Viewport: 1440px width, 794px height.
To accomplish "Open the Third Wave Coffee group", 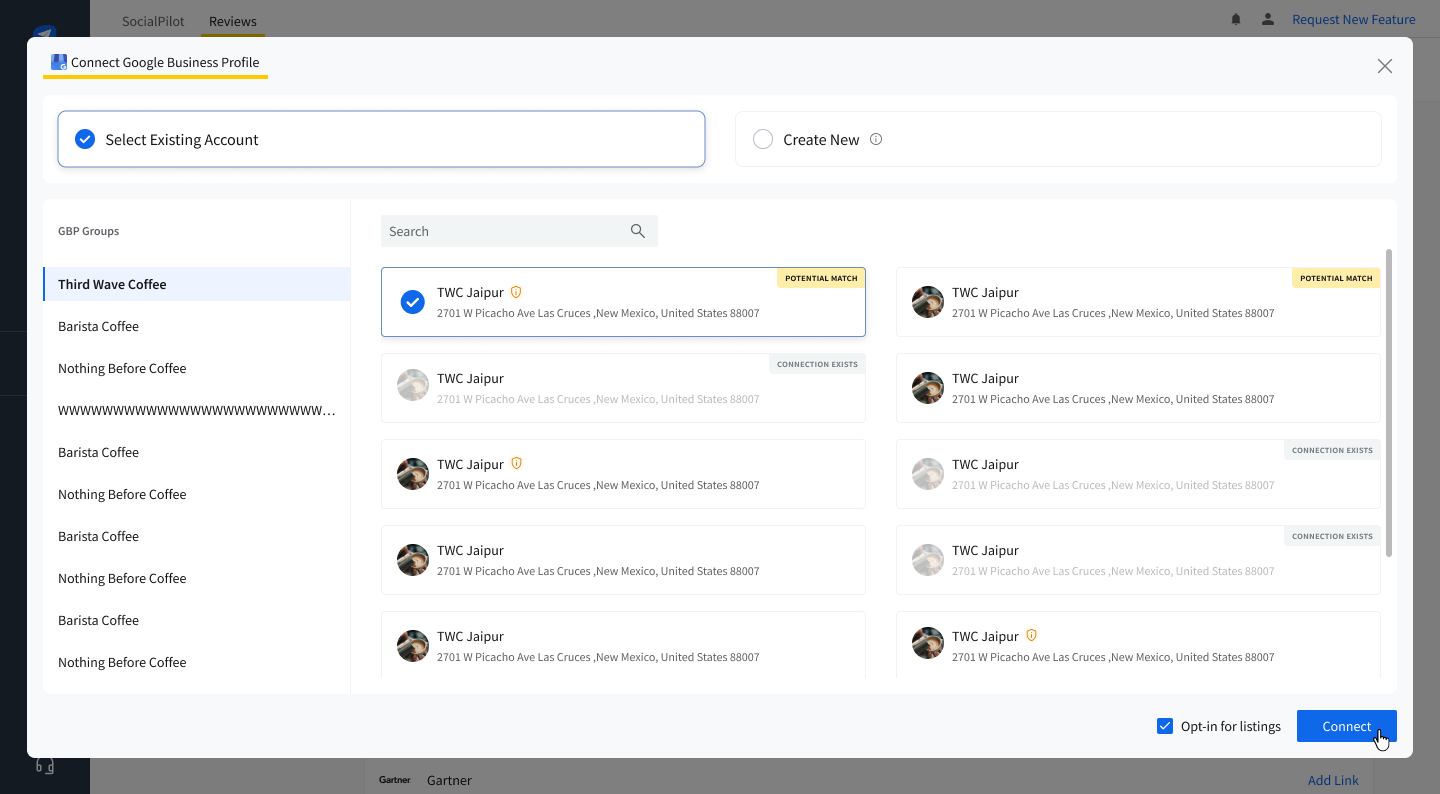I will 197,284.
